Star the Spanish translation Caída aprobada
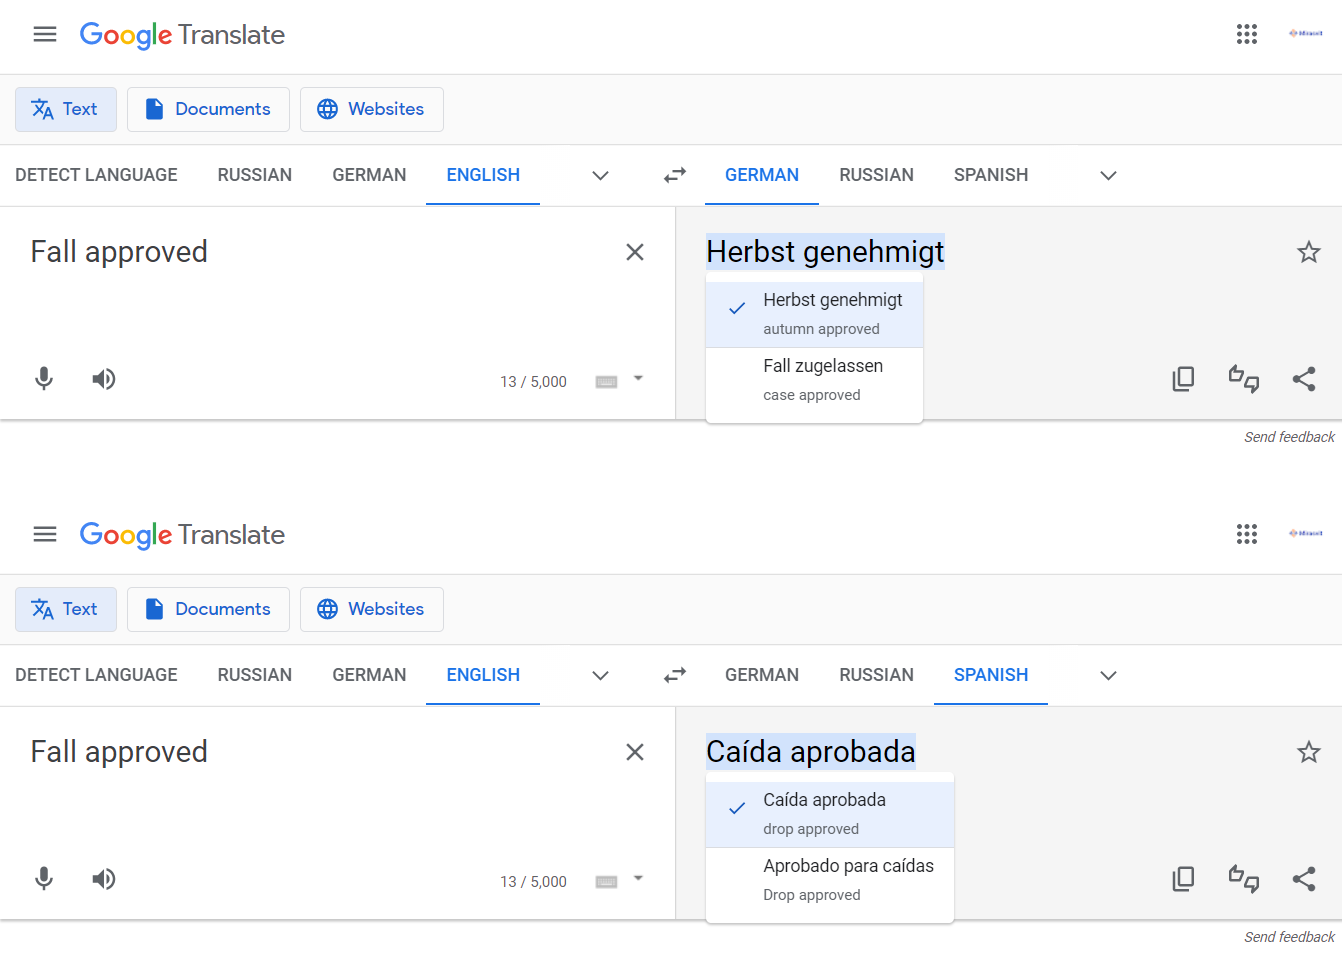 [x=1309, y=752]
